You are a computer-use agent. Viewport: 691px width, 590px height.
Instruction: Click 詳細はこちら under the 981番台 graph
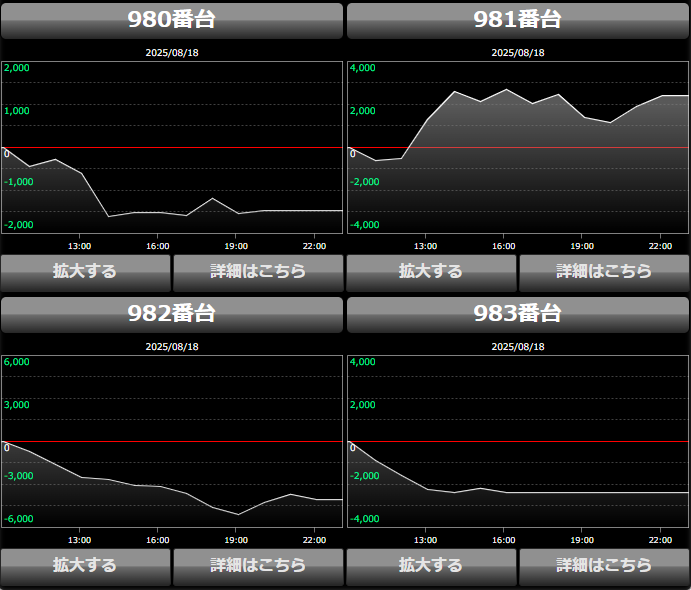click(604, 273)
